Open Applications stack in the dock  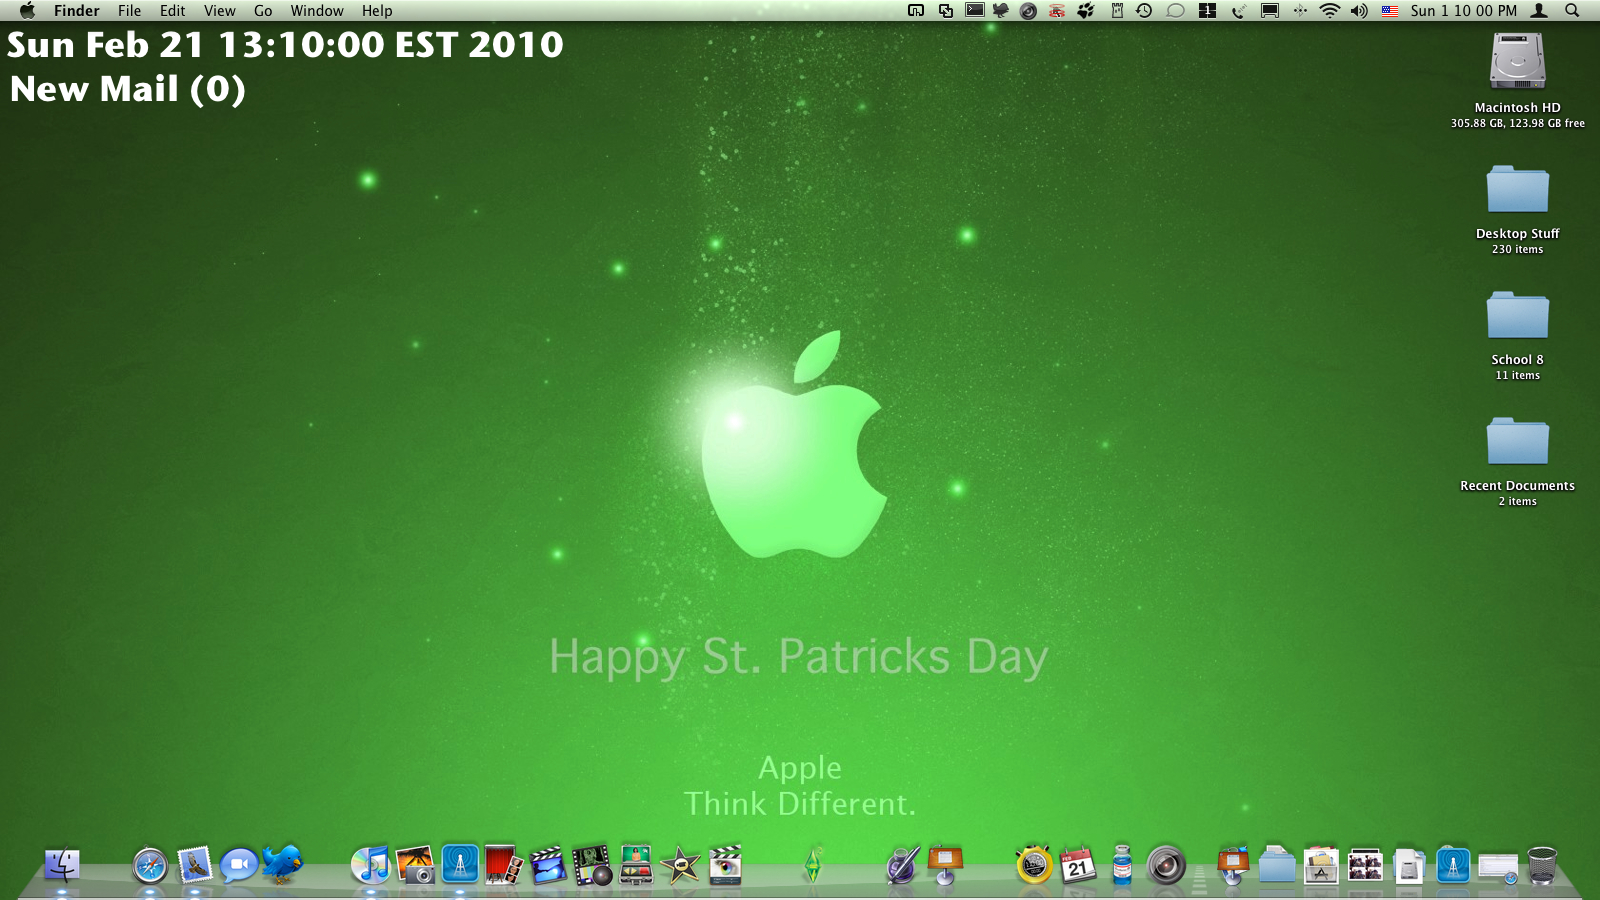tap(1321, 865)
